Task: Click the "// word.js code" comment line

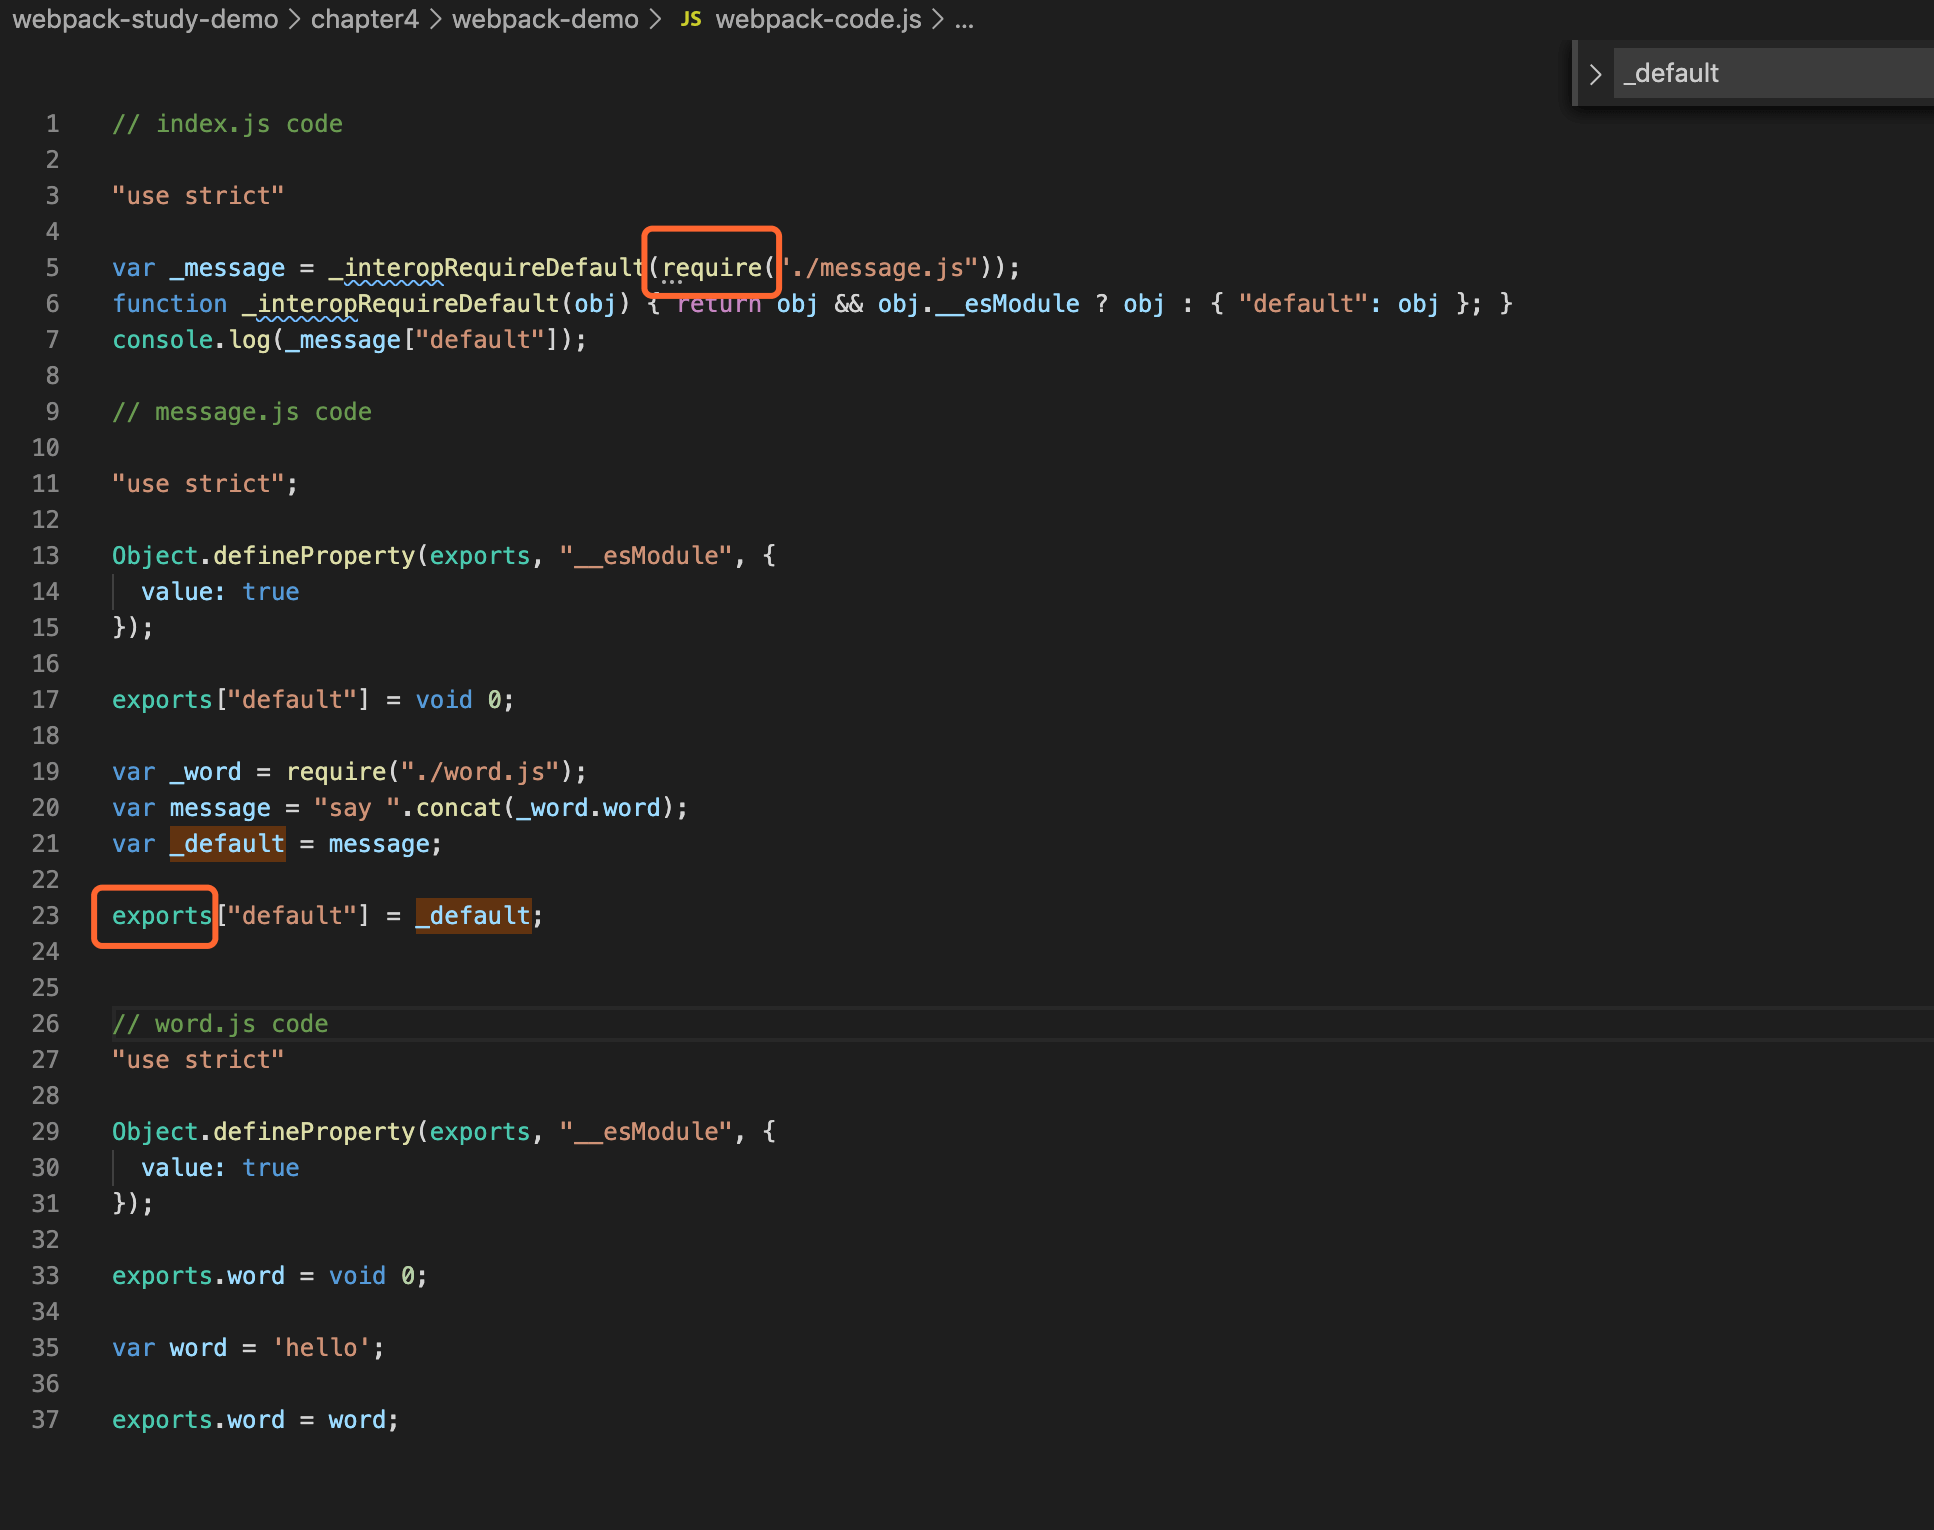Action: [x=220, y=1024]
